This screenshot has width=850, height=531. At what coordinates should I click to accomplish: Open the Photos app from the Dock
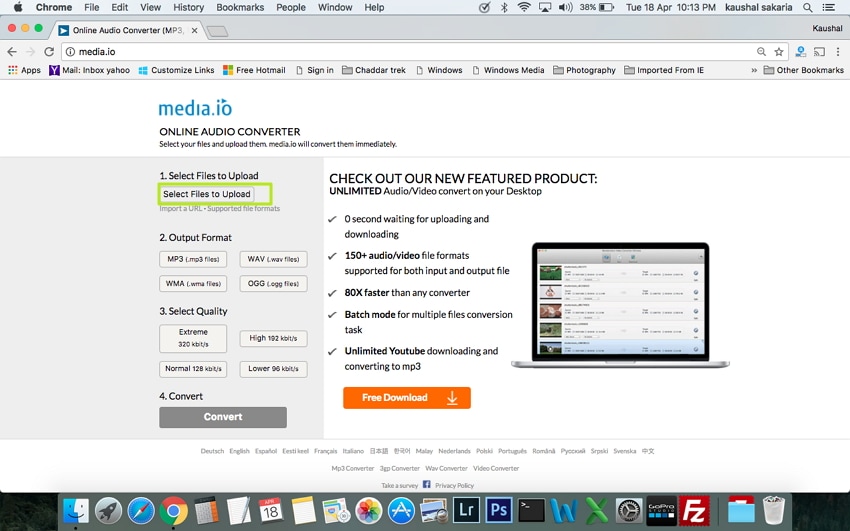tap(369, 511)
